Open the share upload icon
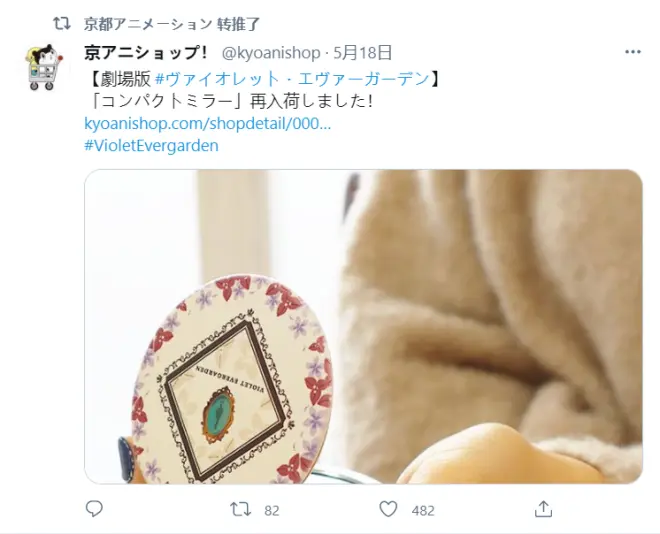 543,509
